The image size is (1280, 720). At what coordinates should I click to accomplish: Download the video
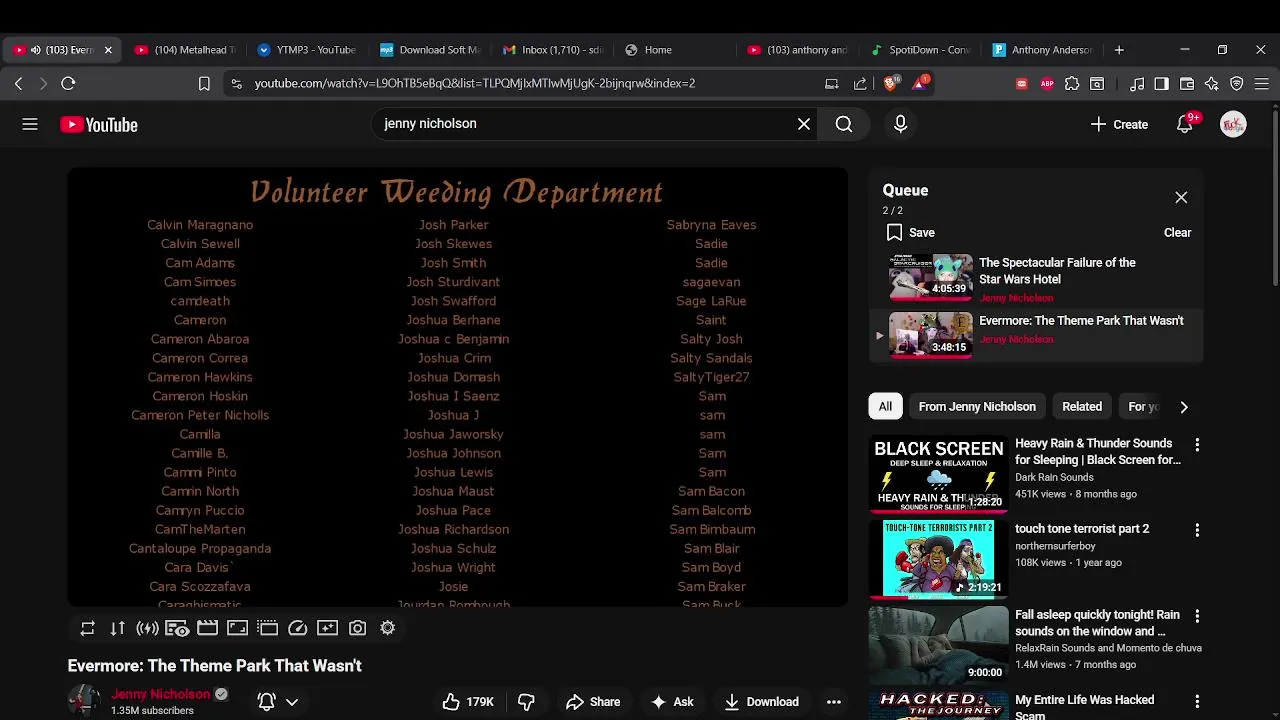pyautogui.click(x=762, y=702)
